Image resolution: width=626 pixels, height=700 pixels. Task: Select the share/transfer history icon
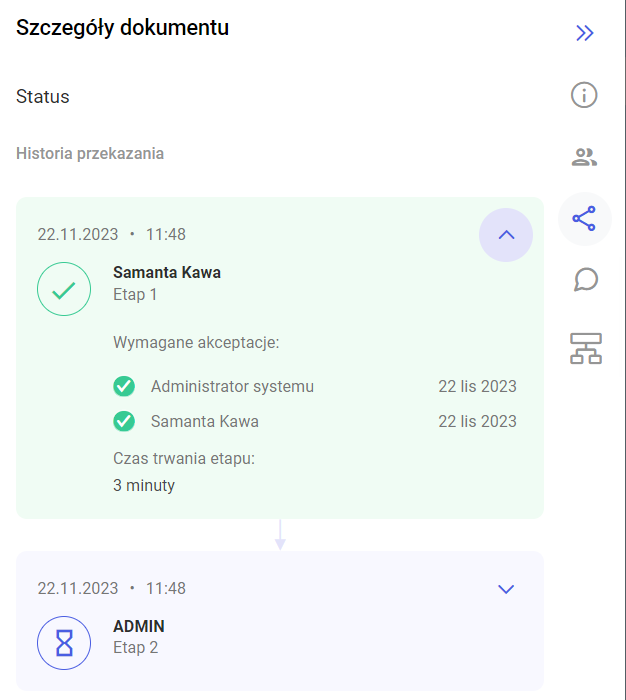coord(584,219)
